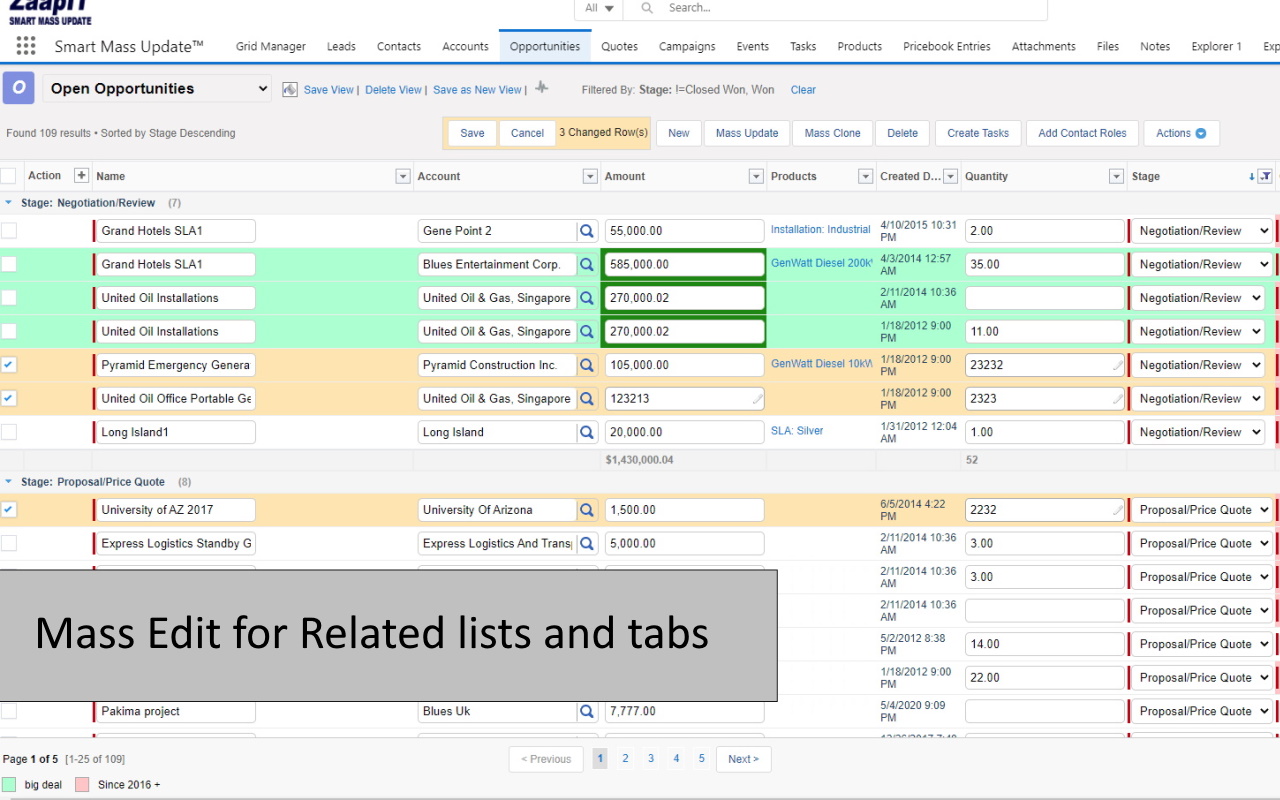The image size is (1280, 800).
Task: Open the Quantity column menu arrow
Action: (1116, 177)
